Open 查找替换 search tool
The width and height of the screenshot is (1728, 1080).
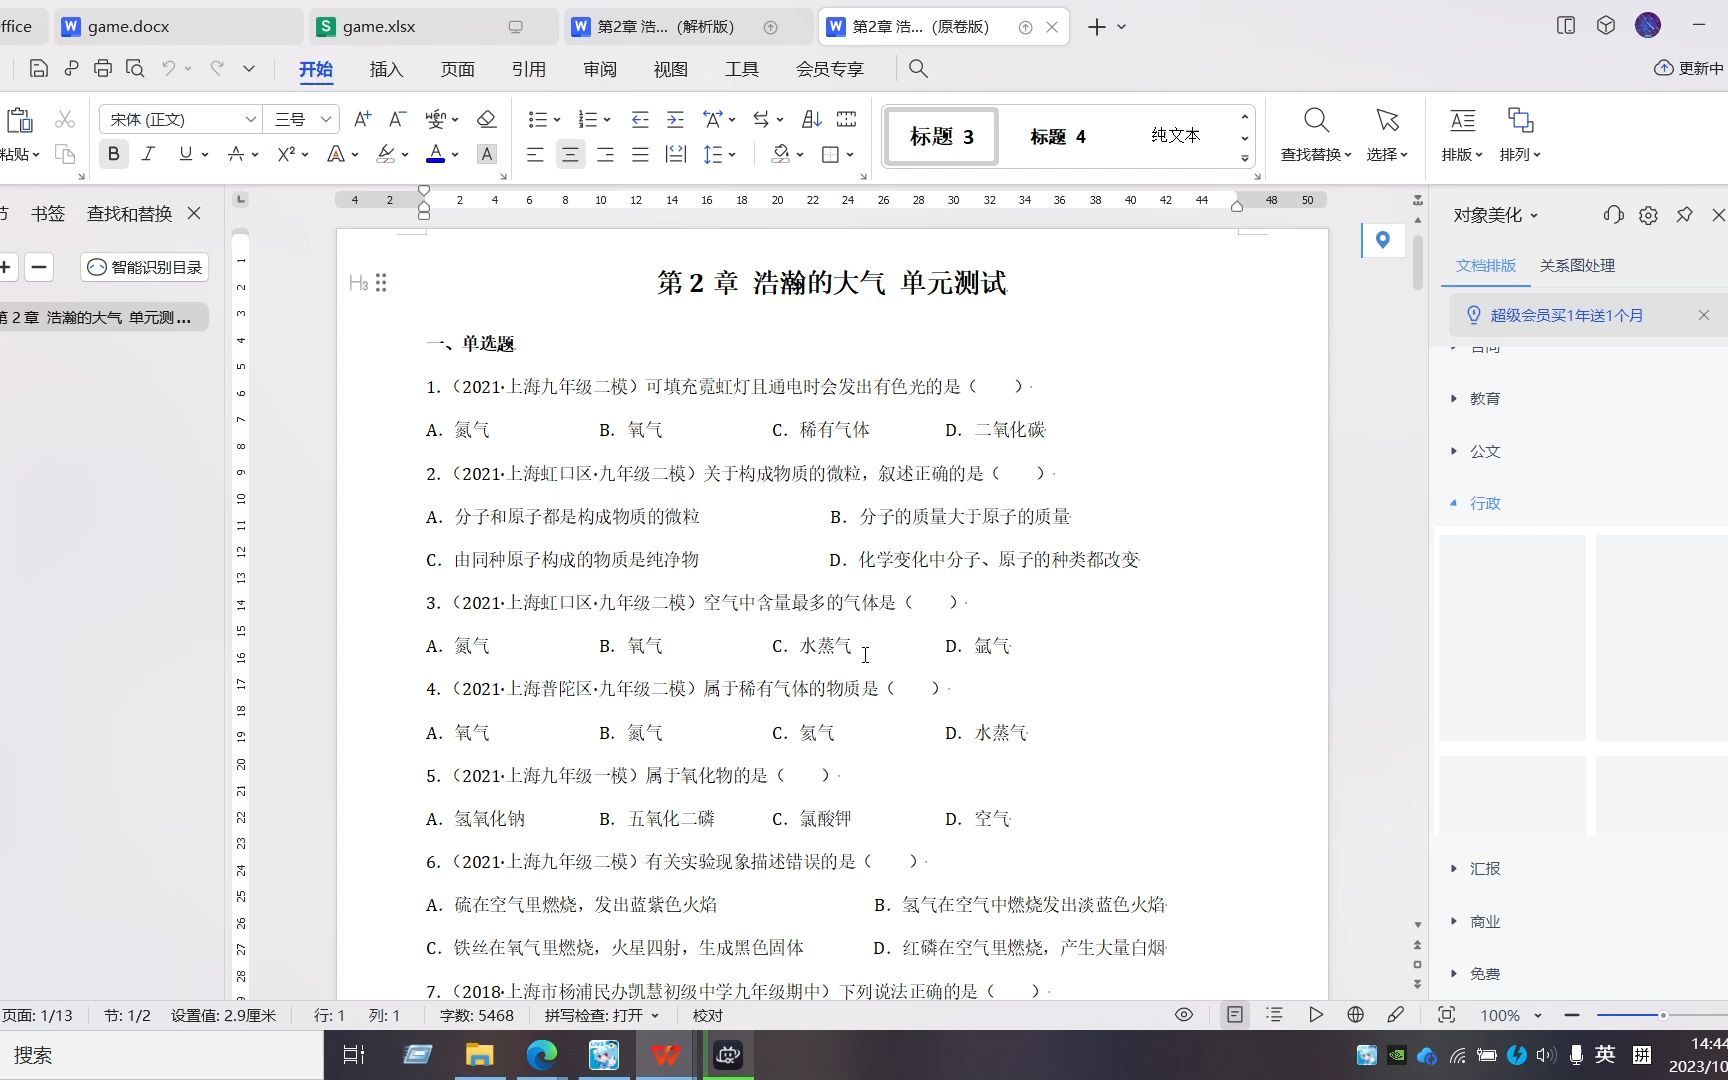[1315, 135]
